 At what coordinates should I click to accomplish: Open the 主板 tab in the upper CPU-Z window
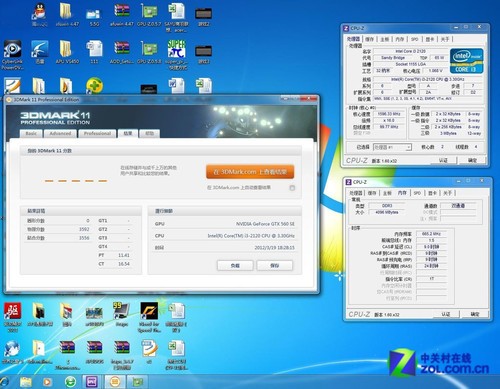(x=385, y=39)
